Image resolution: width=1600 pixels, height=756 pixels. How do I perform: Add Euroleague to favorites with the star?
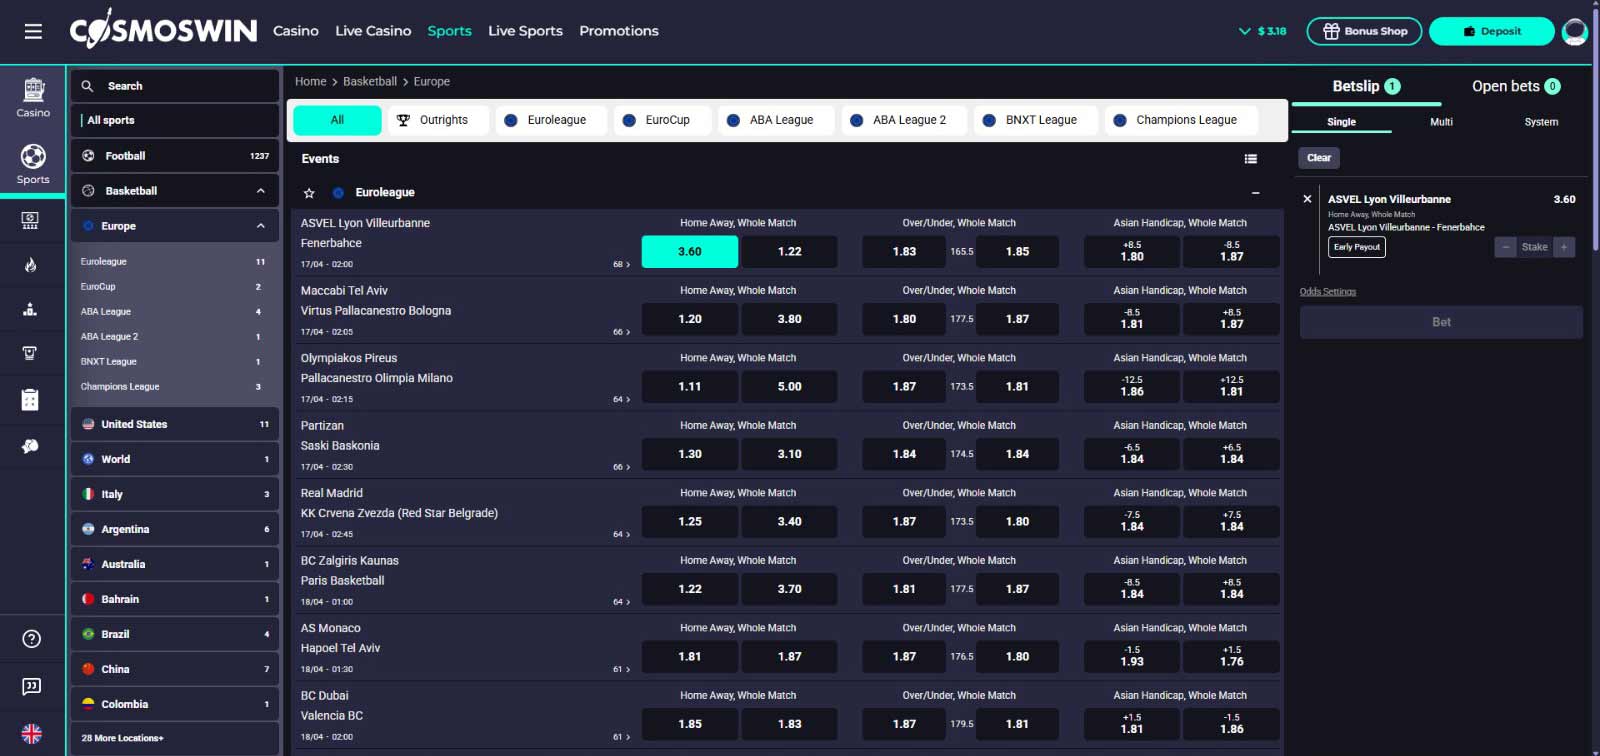309,193
